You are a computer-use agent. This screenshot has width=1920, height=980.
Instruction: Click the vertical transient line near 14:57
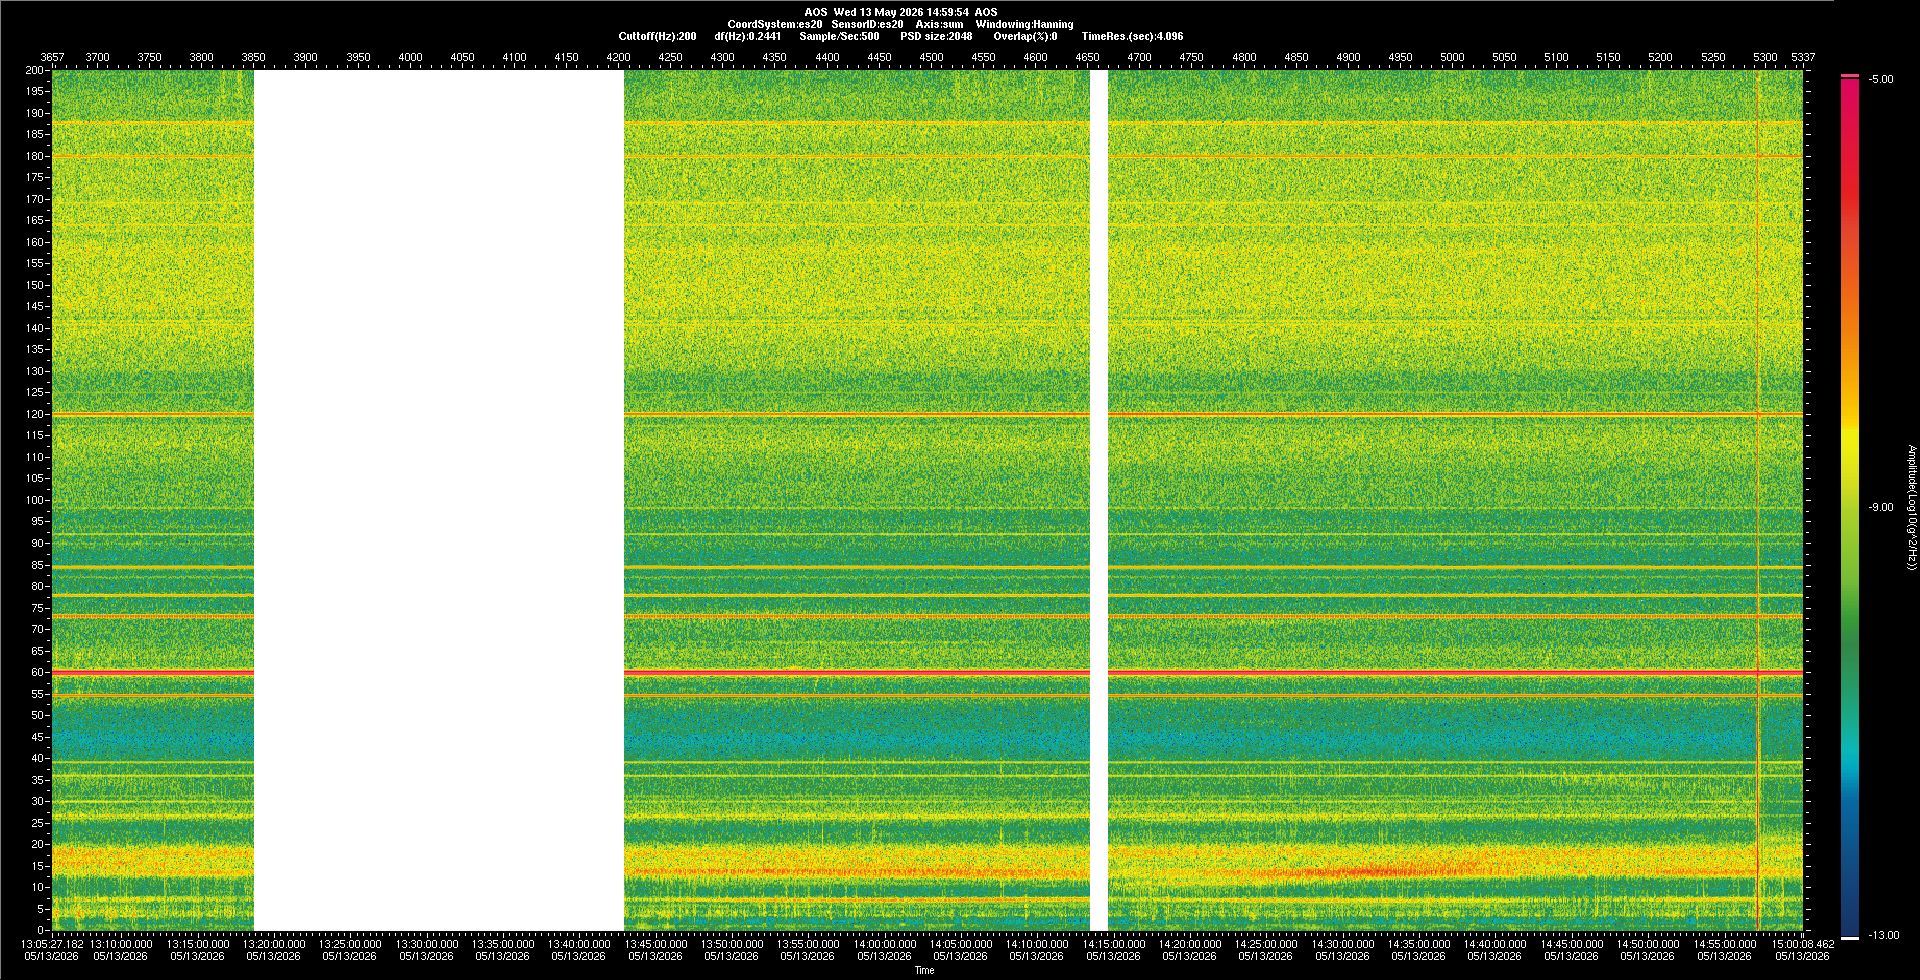pyautogui.click(x=1758, y=500)
